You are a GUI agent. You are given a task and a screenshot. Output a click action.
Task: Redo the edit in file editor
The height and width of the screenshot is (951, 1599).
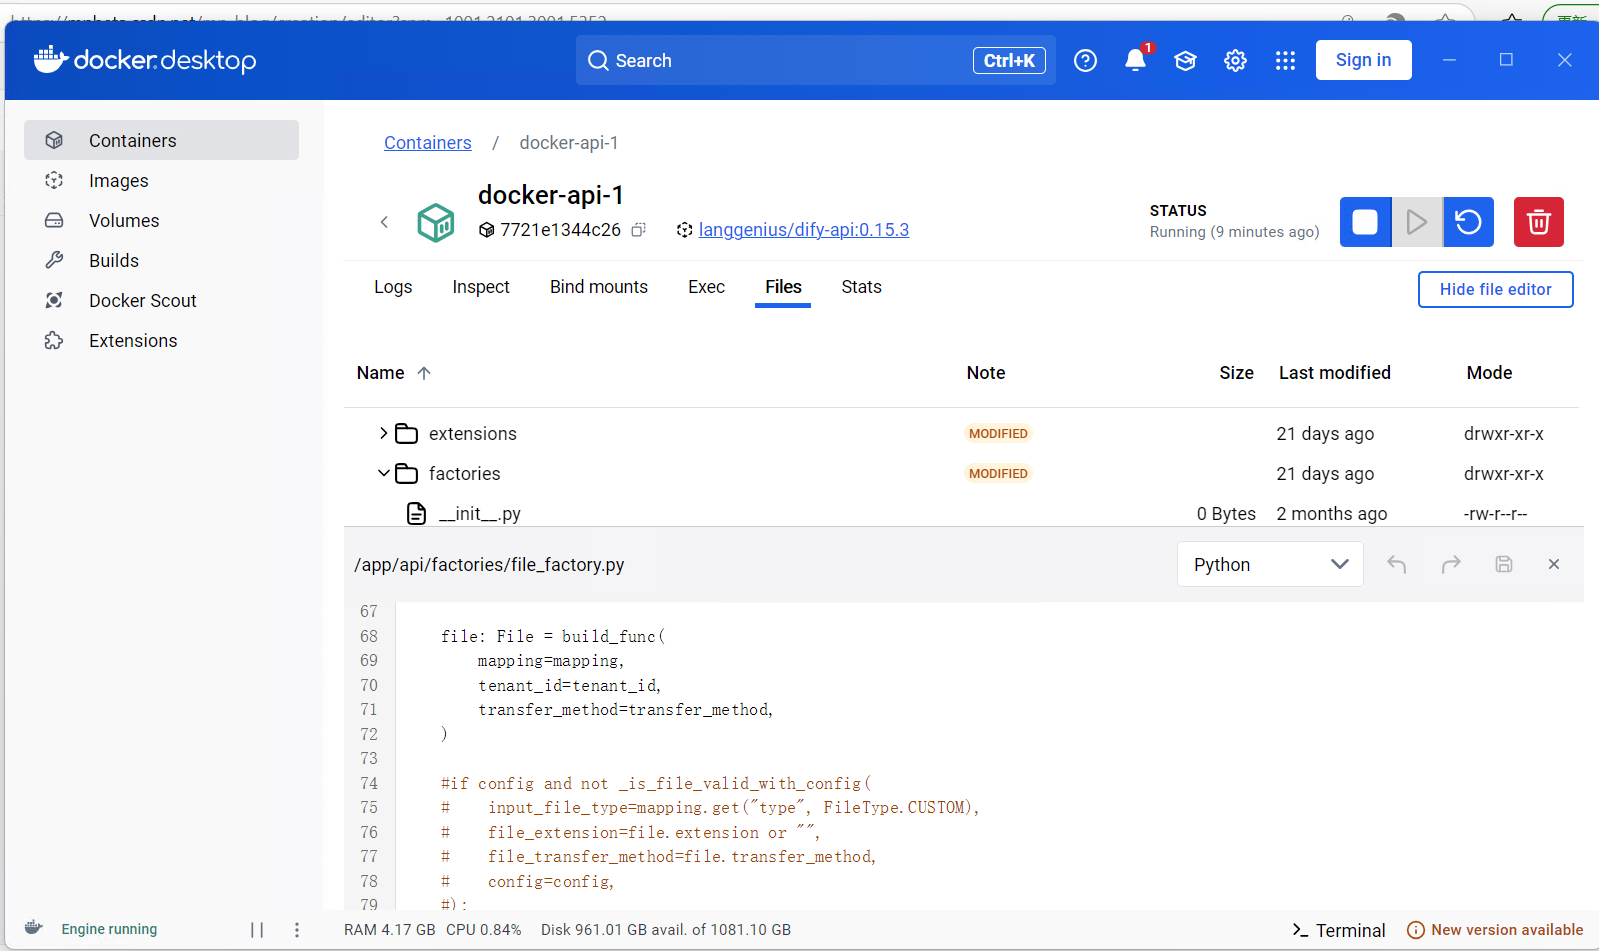(1451, 564)
